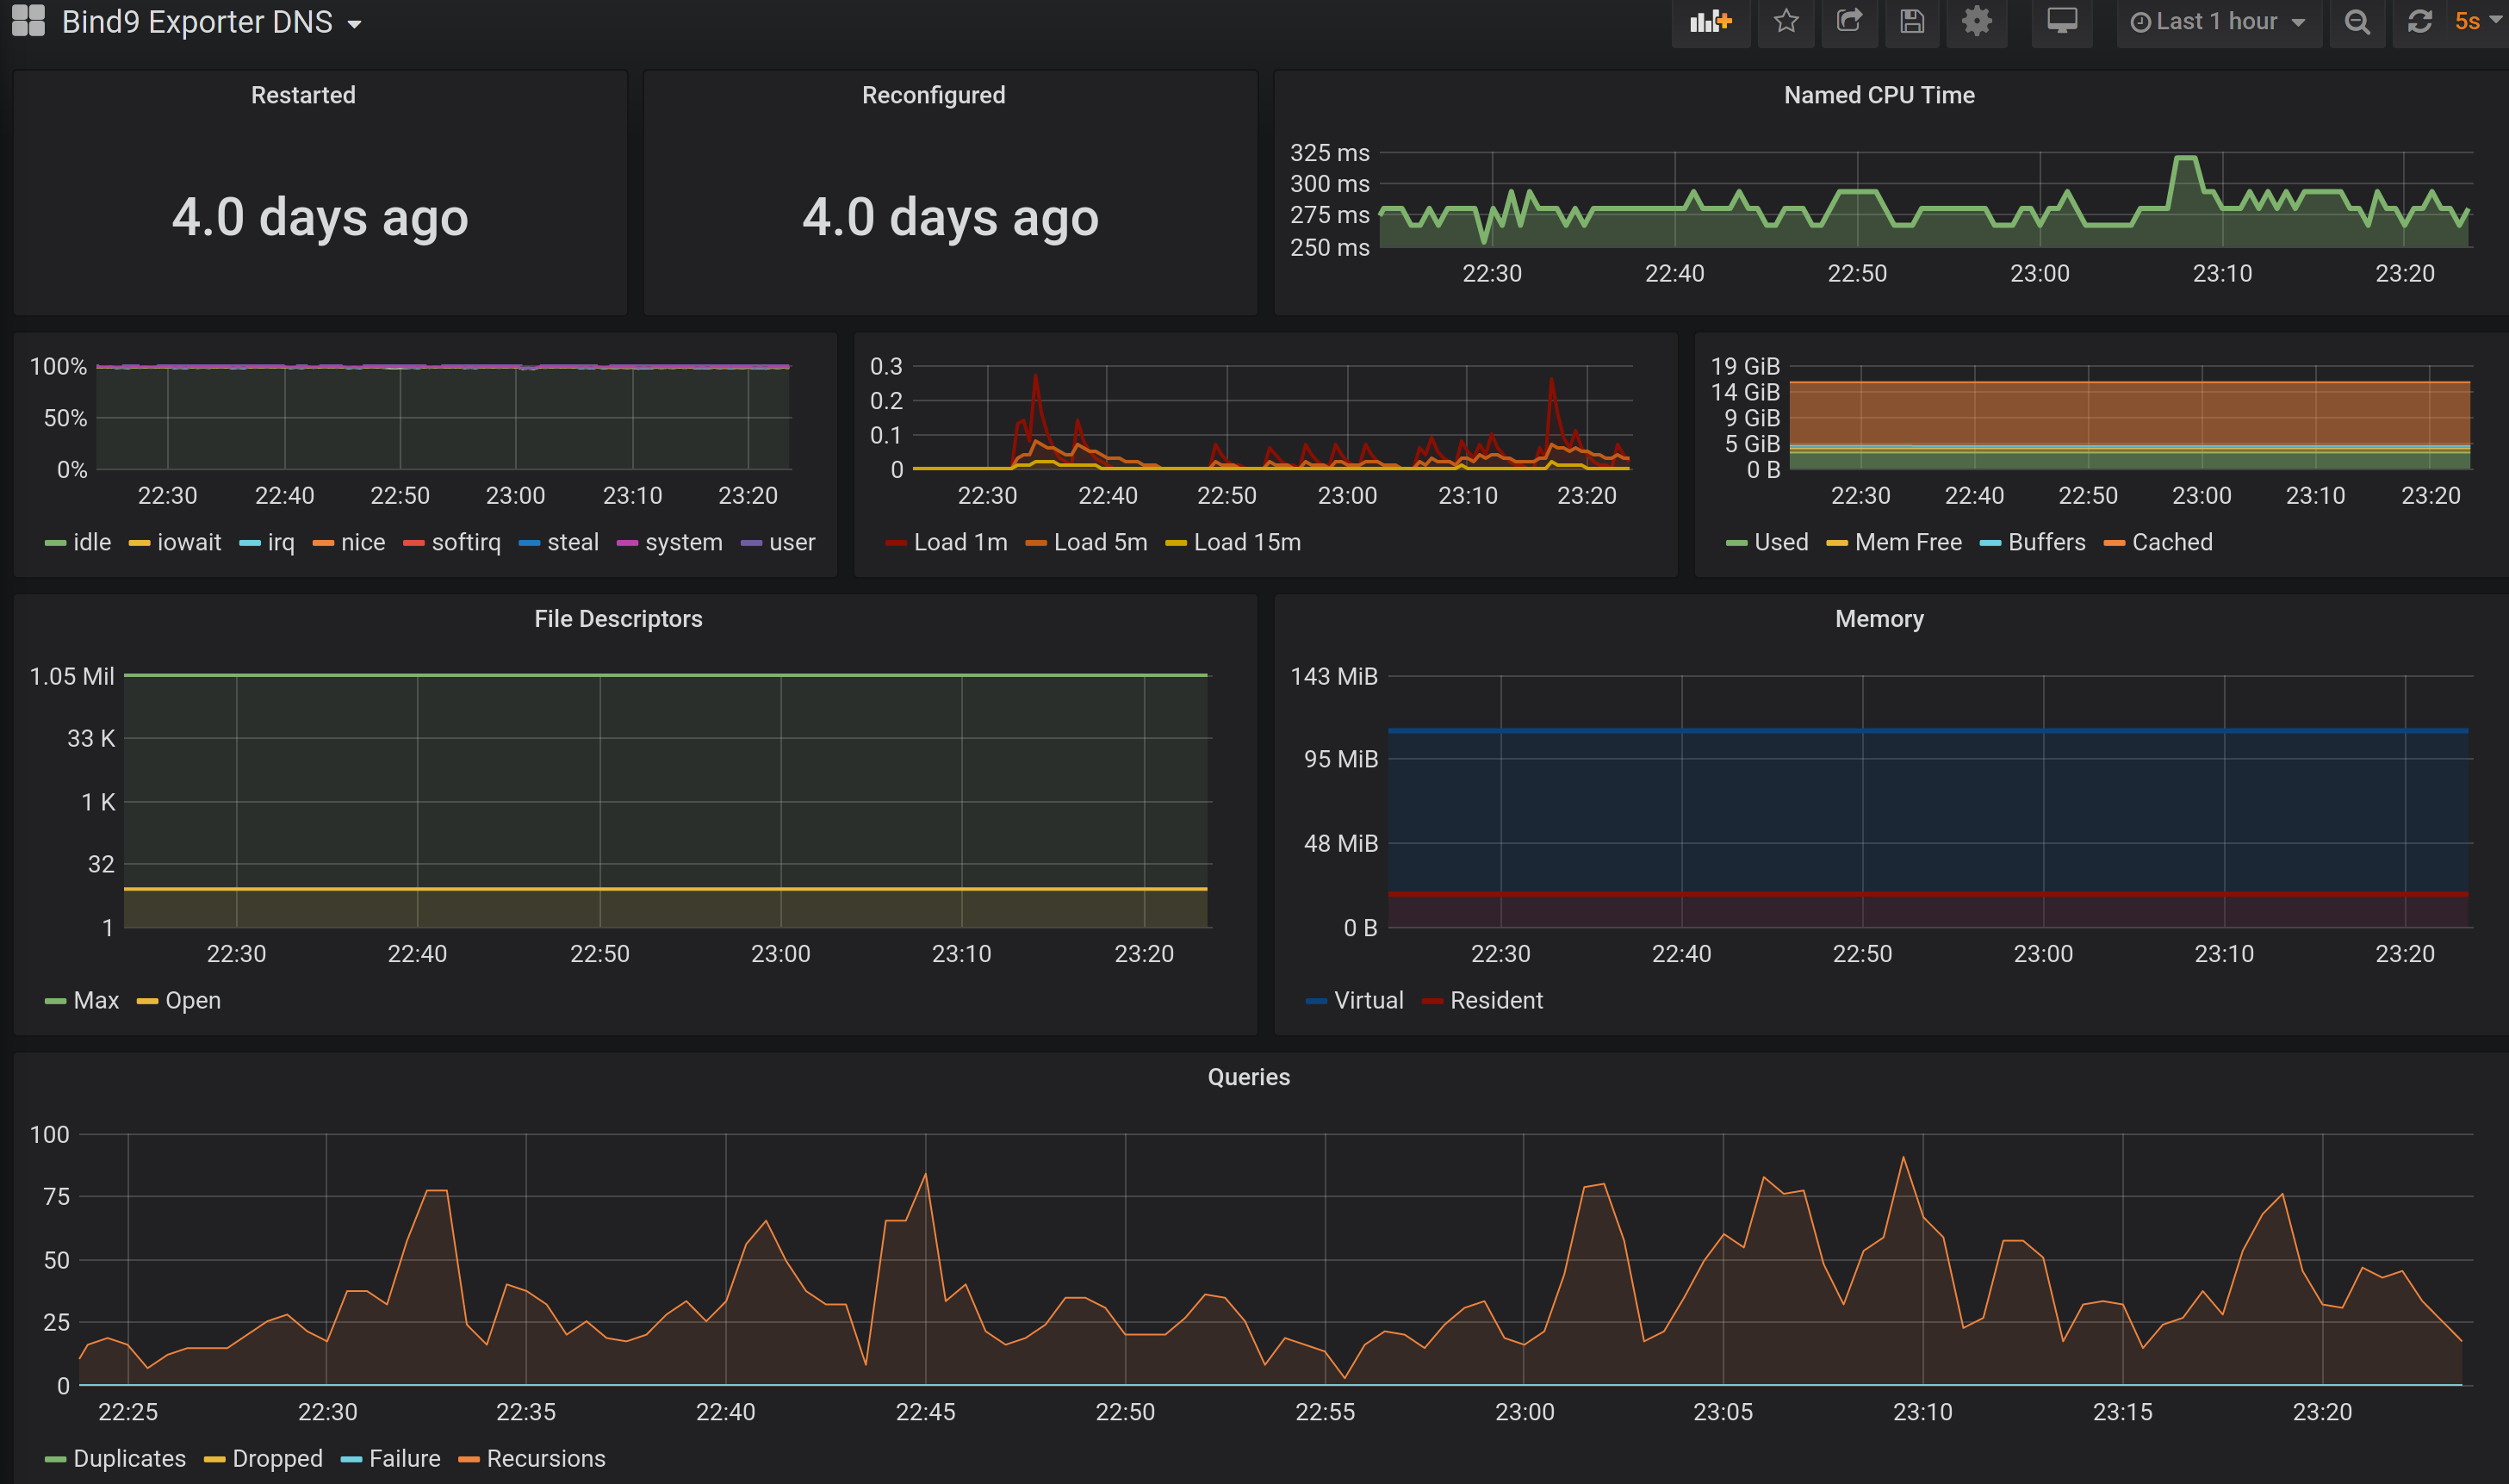Open dashboard settings gear
Viewport: 2509px width, 1484px height.
pyautogui.click(x=1976, y=22)
